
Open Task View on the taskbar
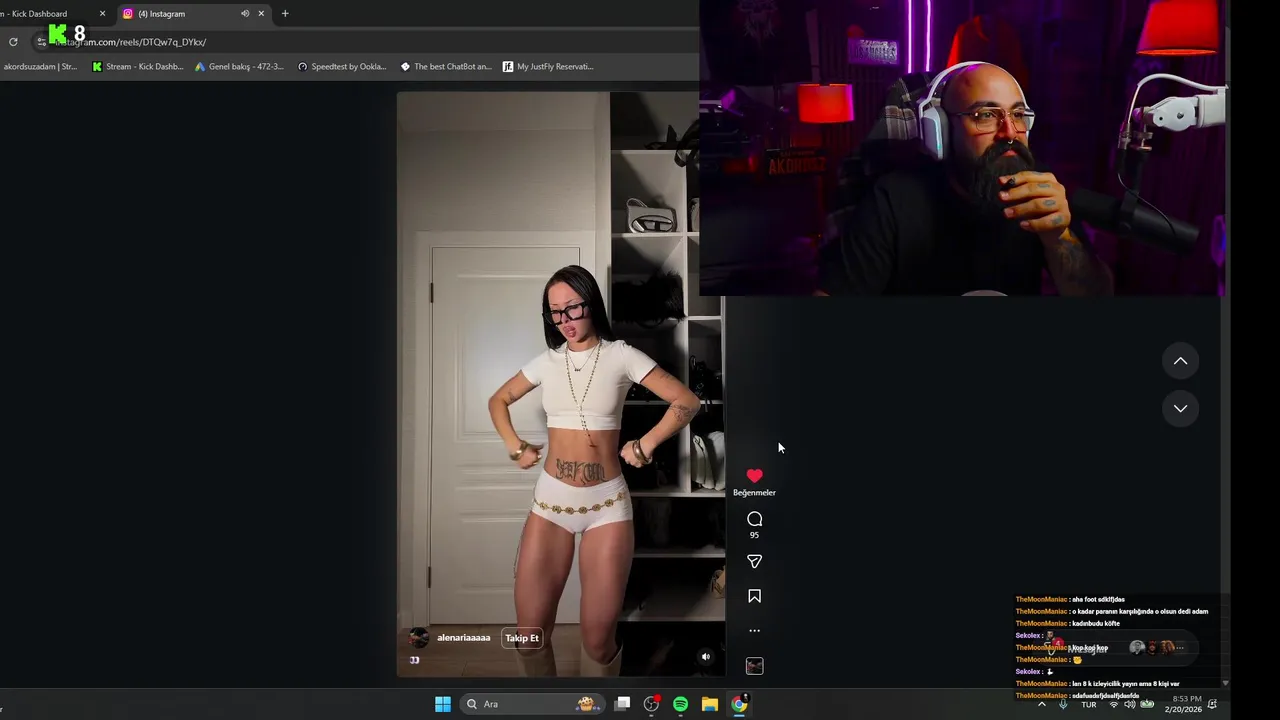click(x=622, y=704)
